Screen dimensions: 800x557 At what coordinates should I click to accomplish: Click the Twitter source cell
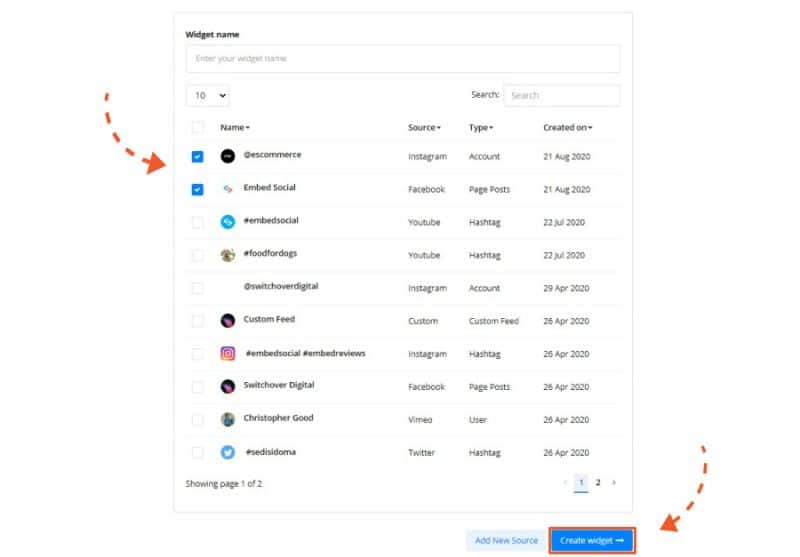coord(421,452)
